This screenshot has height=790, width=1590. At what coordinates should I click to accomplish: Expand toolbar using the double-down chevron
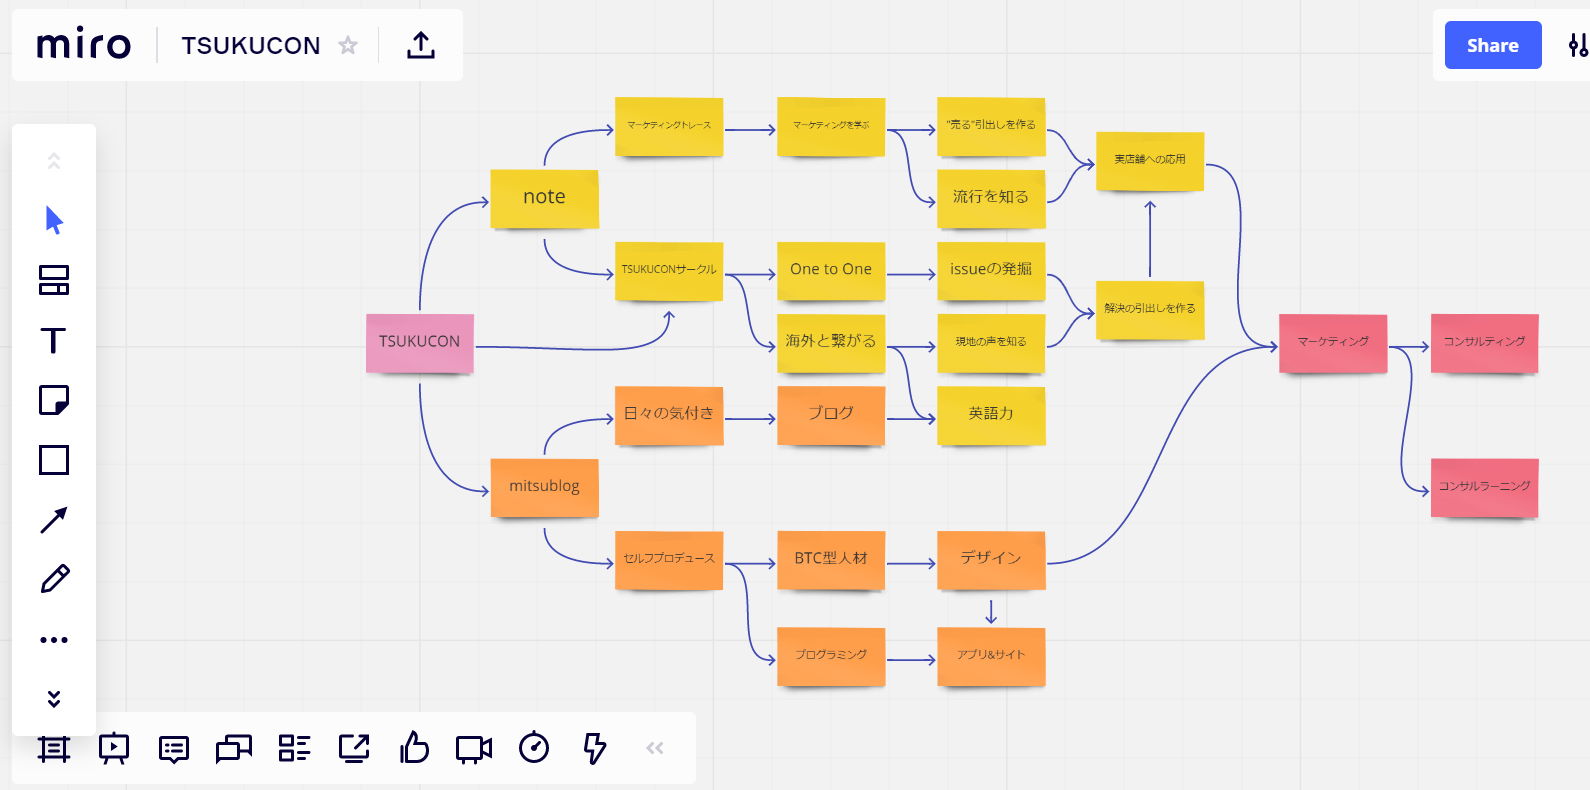tap(54, 698)
